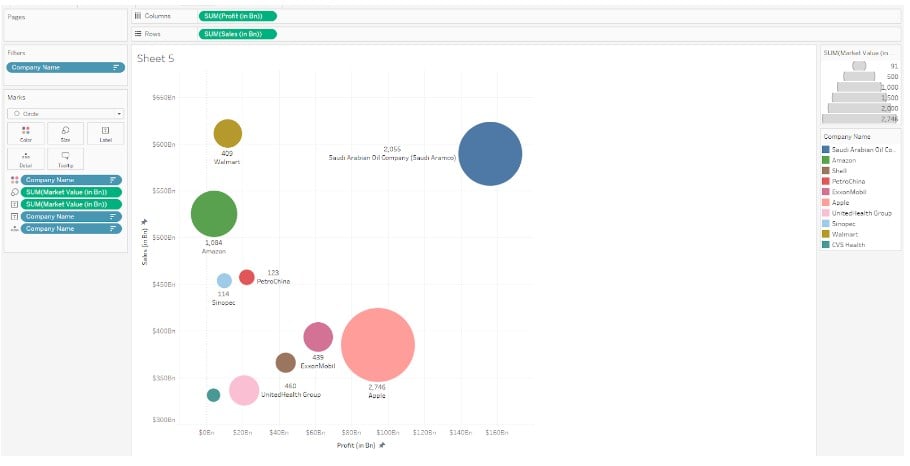Click the light pink UnitedHealth Group bubble
This screenshot has width=910, height=466.
[x=244, y=390]
